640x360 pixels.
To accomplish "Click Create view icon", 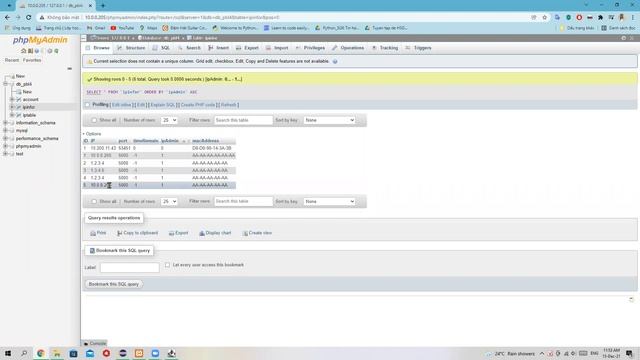I will coord(245,233).
